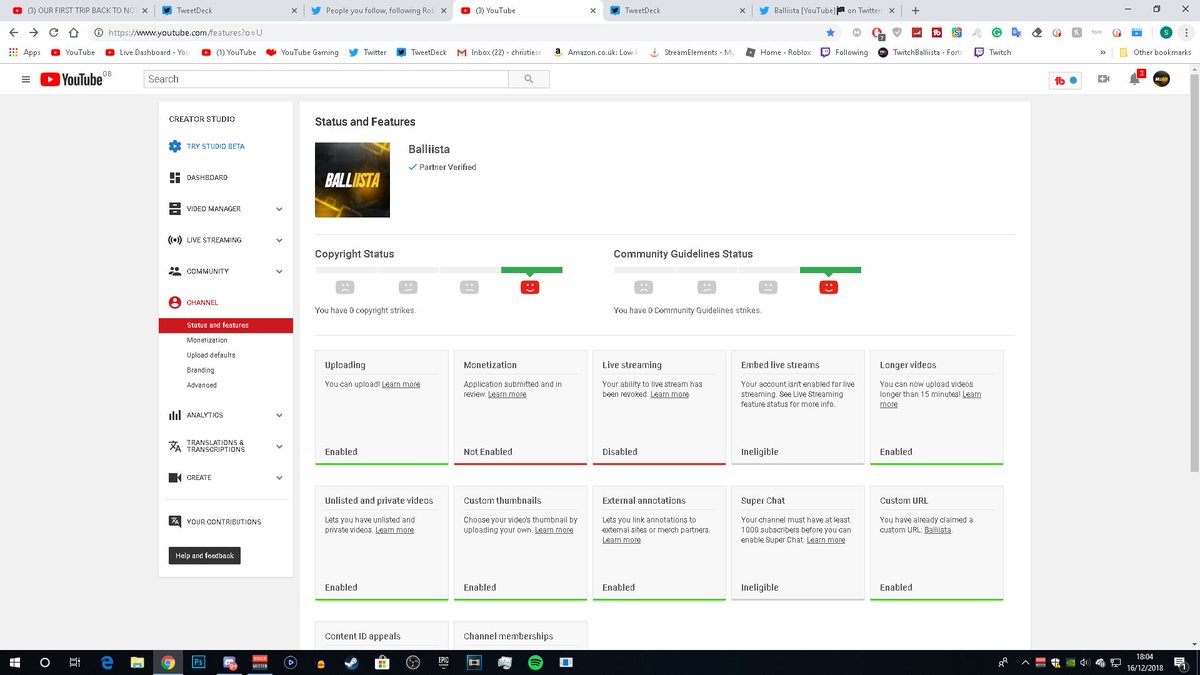Expand the Analytics section chevron

(279, 415)
